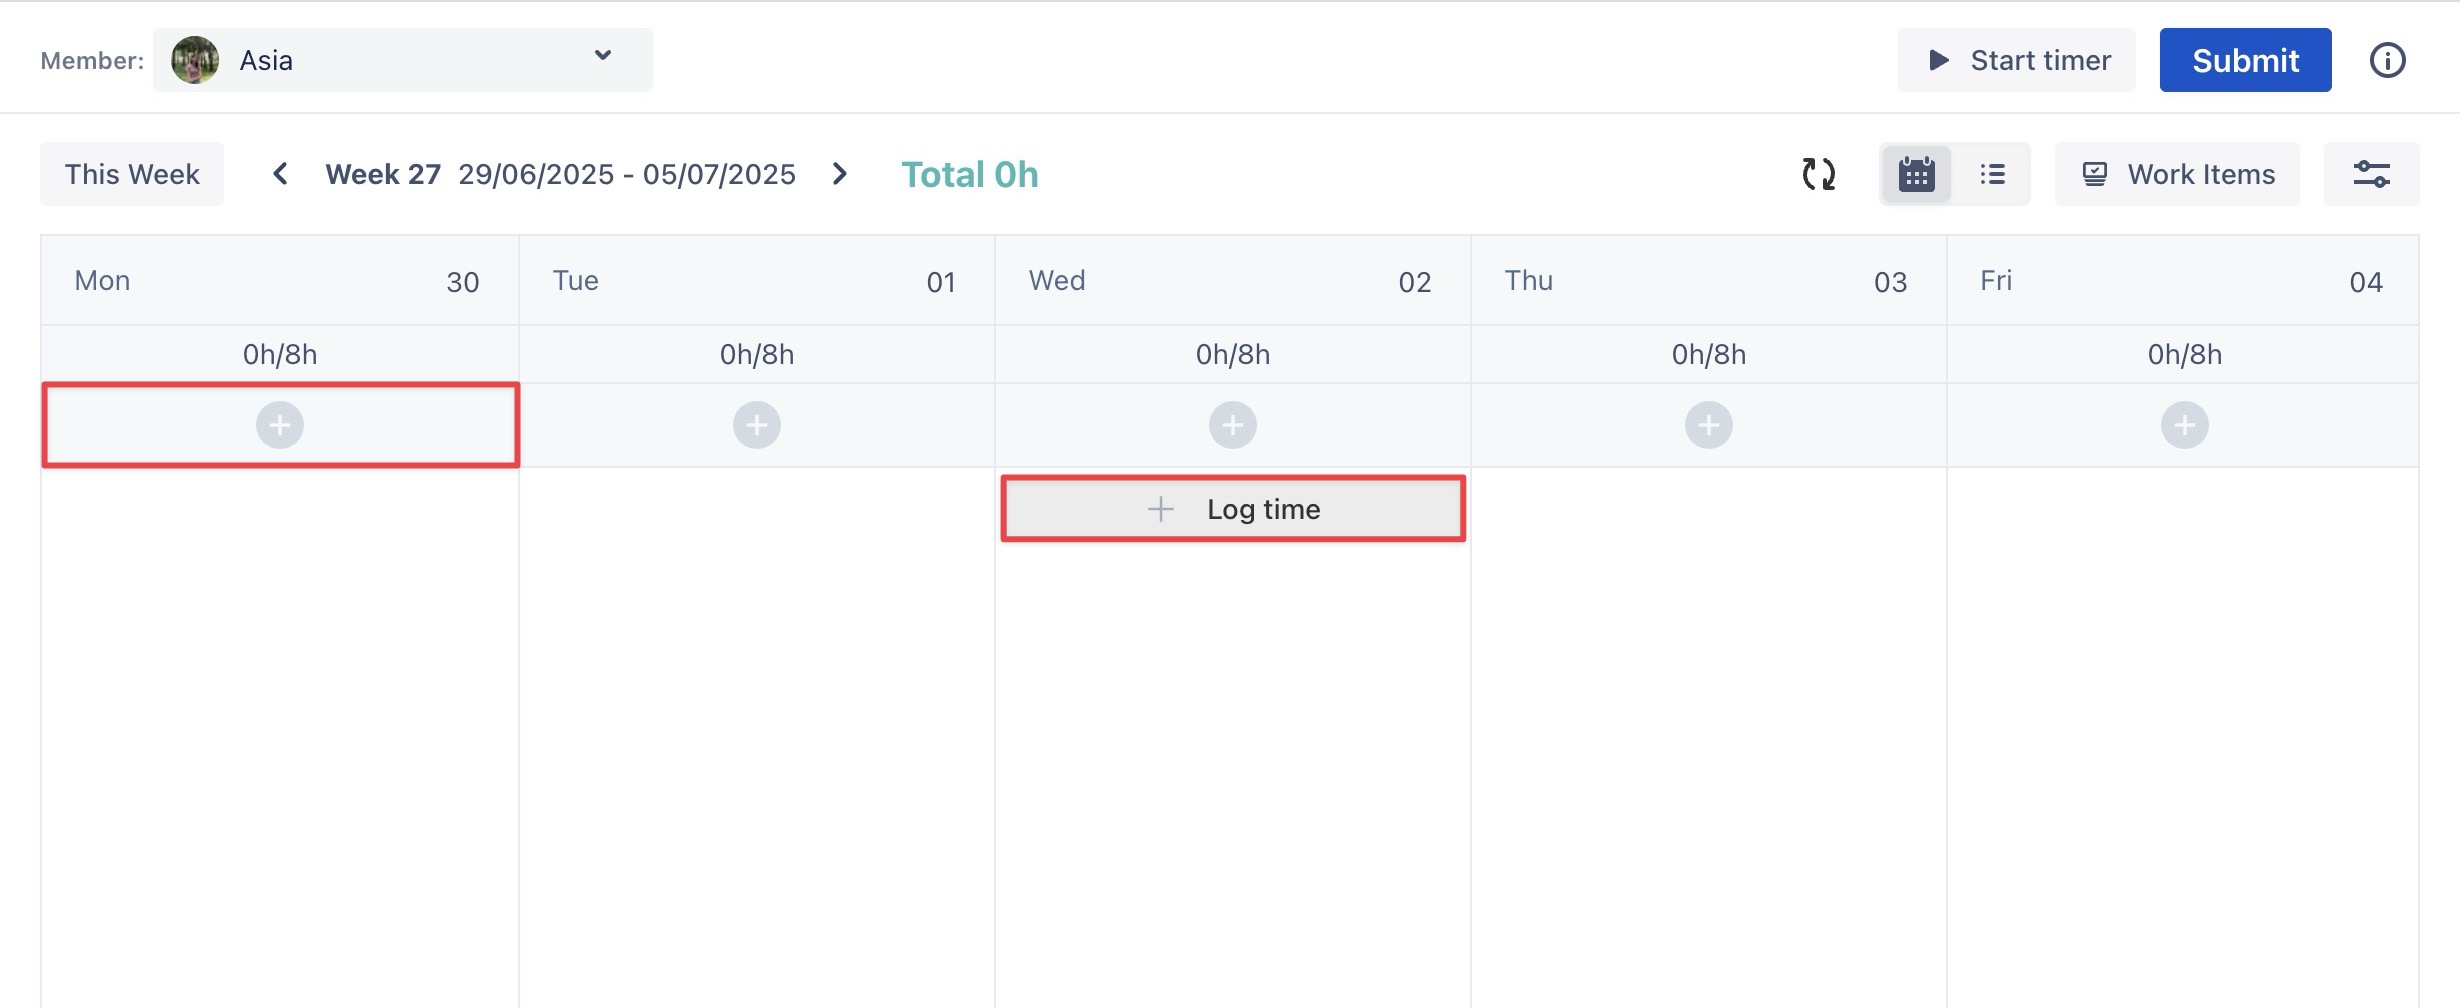Click the Log time button on Wednesday

[x=1233, y=509]
